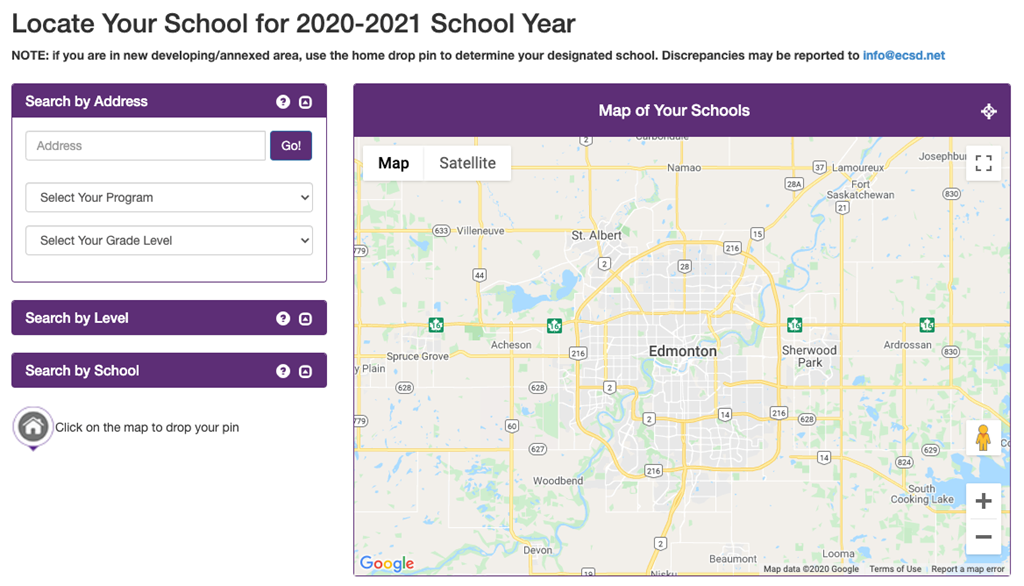Open help for Search by Level

click(283, 319)
